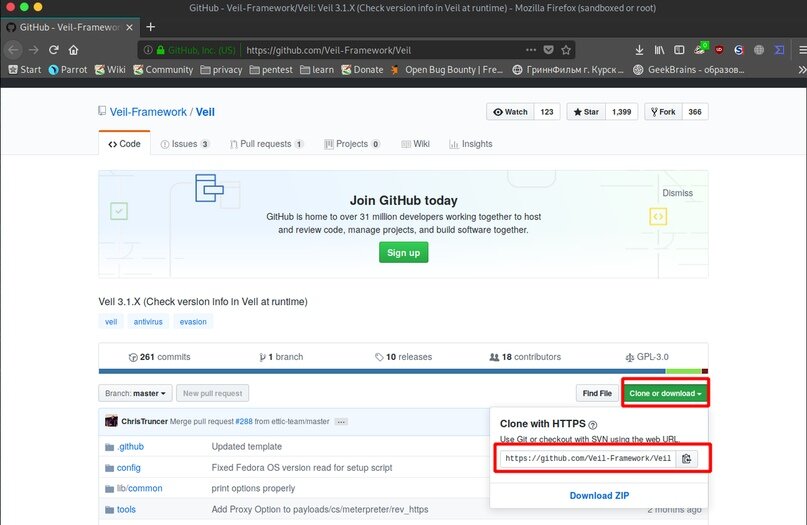Open the Firefox library icon
The image size is (807, 525).
tap(659, 50)
